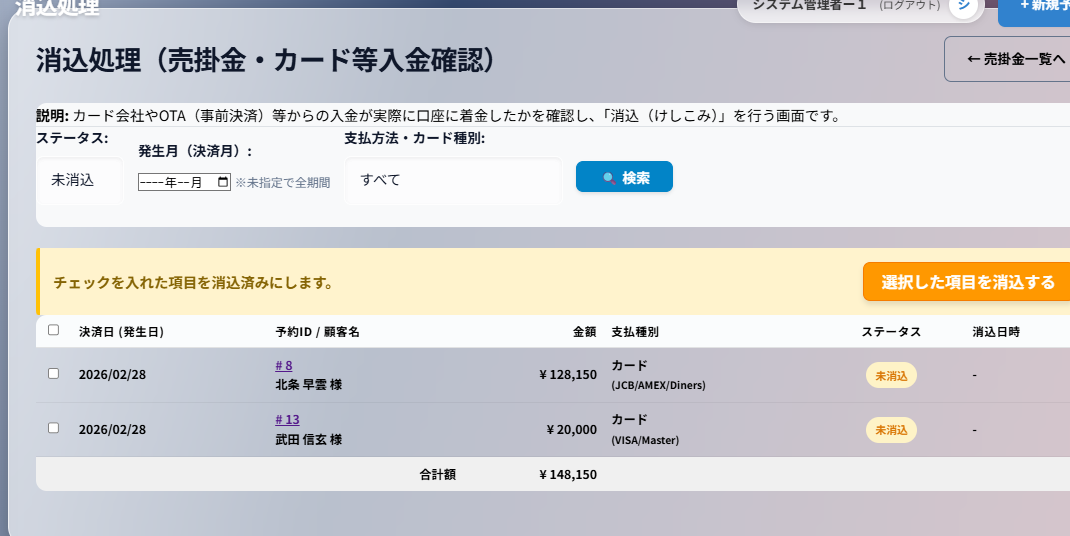1070x536 pixels.
Task: Click the user avatar circle 「シ」
Action: [961, 6]
